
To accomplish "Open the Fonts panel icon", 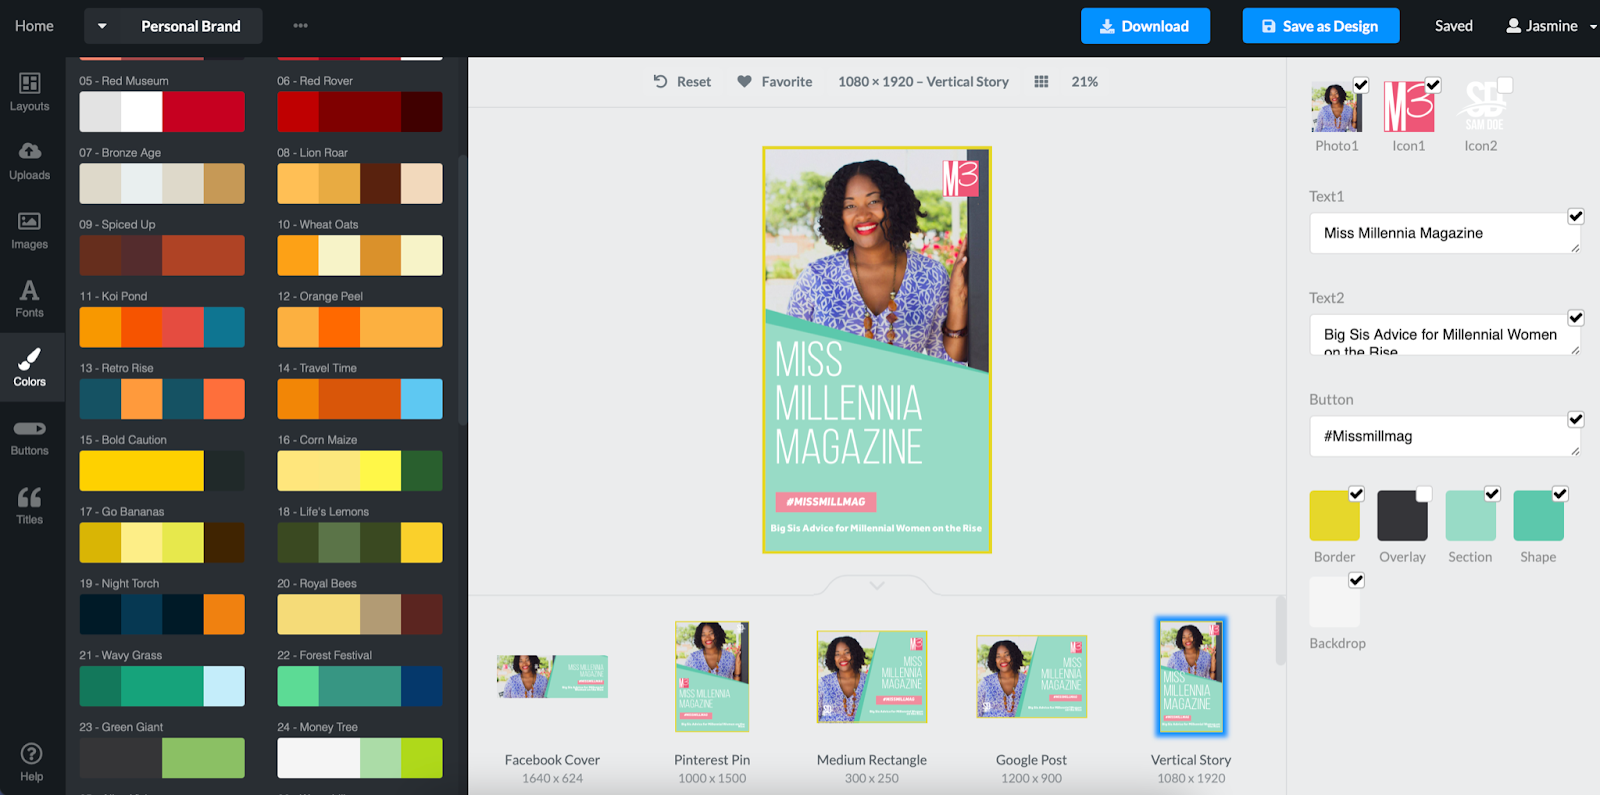I will 30,290.
